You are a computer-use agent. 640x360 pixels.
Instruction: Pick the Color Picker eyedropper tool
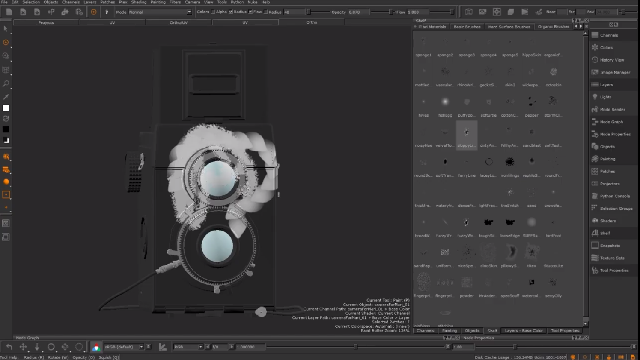click(x=6, y=97)
